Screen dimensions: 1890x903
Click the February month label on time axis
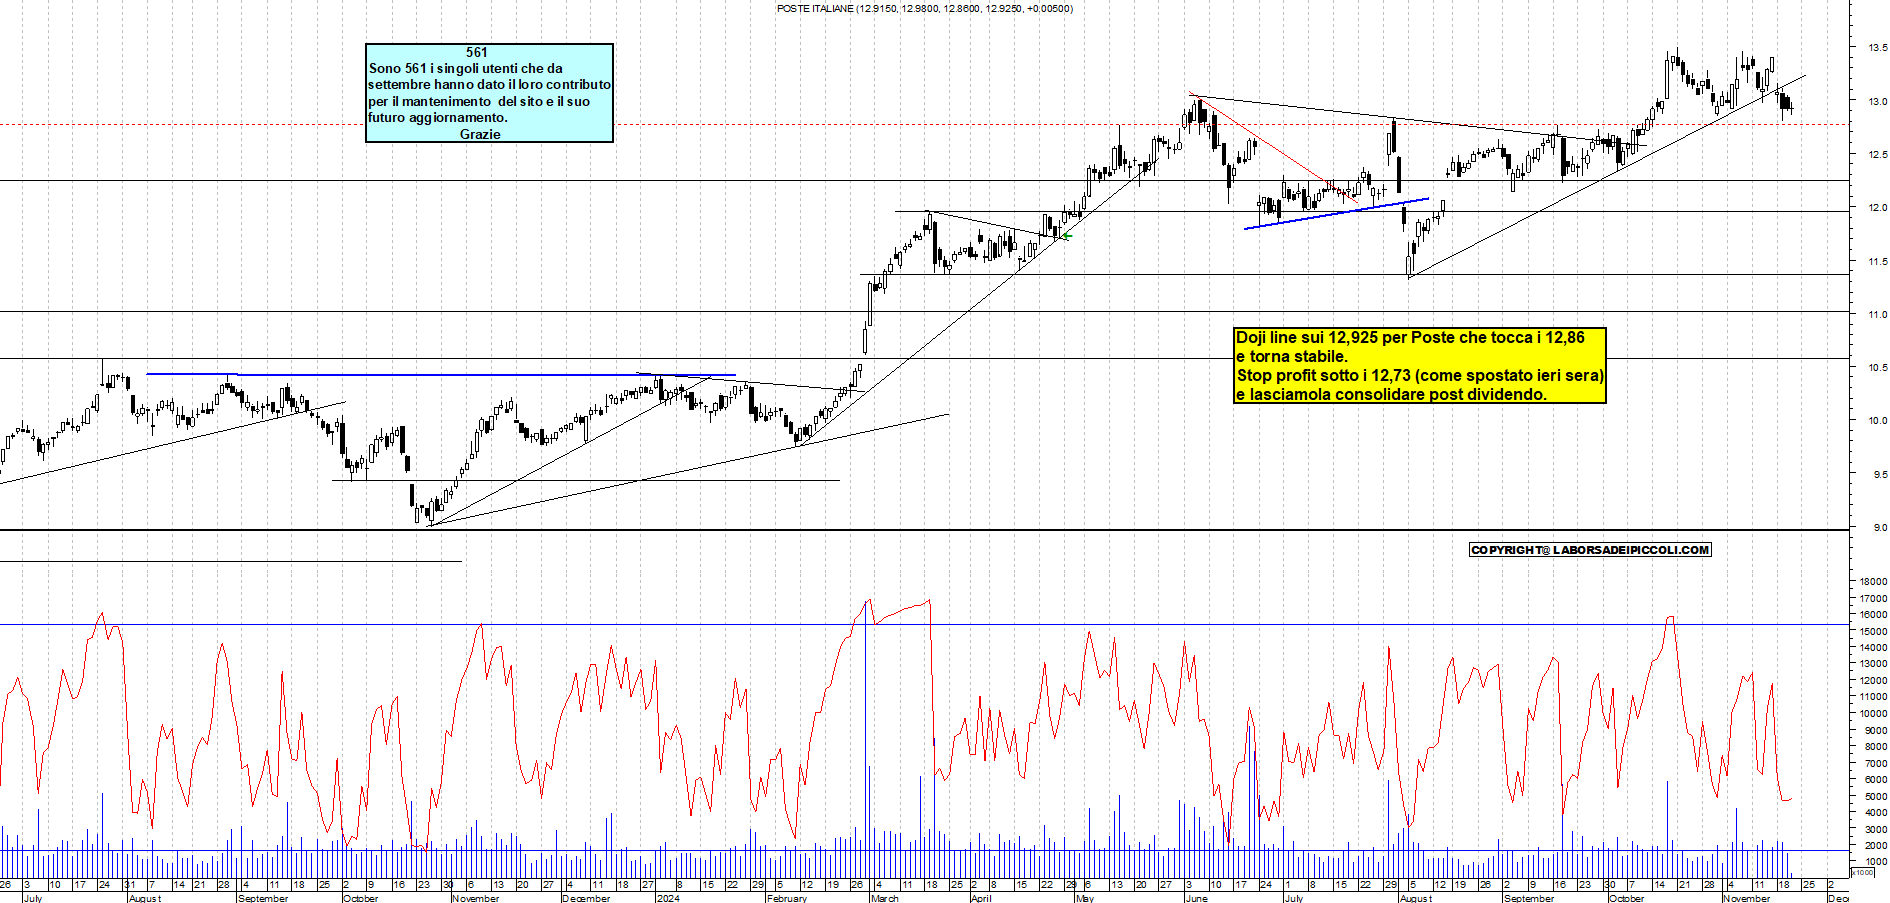point(786,898)
